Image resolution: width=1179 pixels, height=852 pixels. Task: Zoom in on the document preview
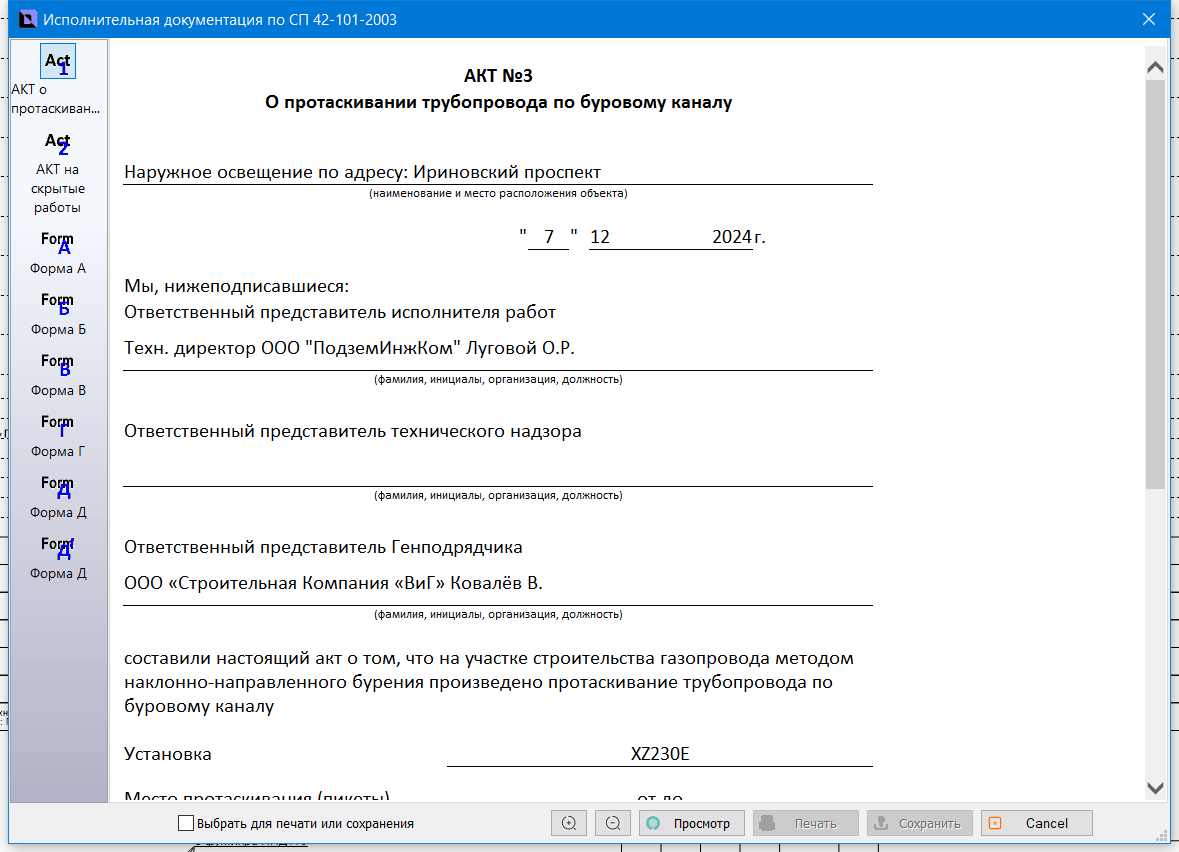click(x=569, y=823)
